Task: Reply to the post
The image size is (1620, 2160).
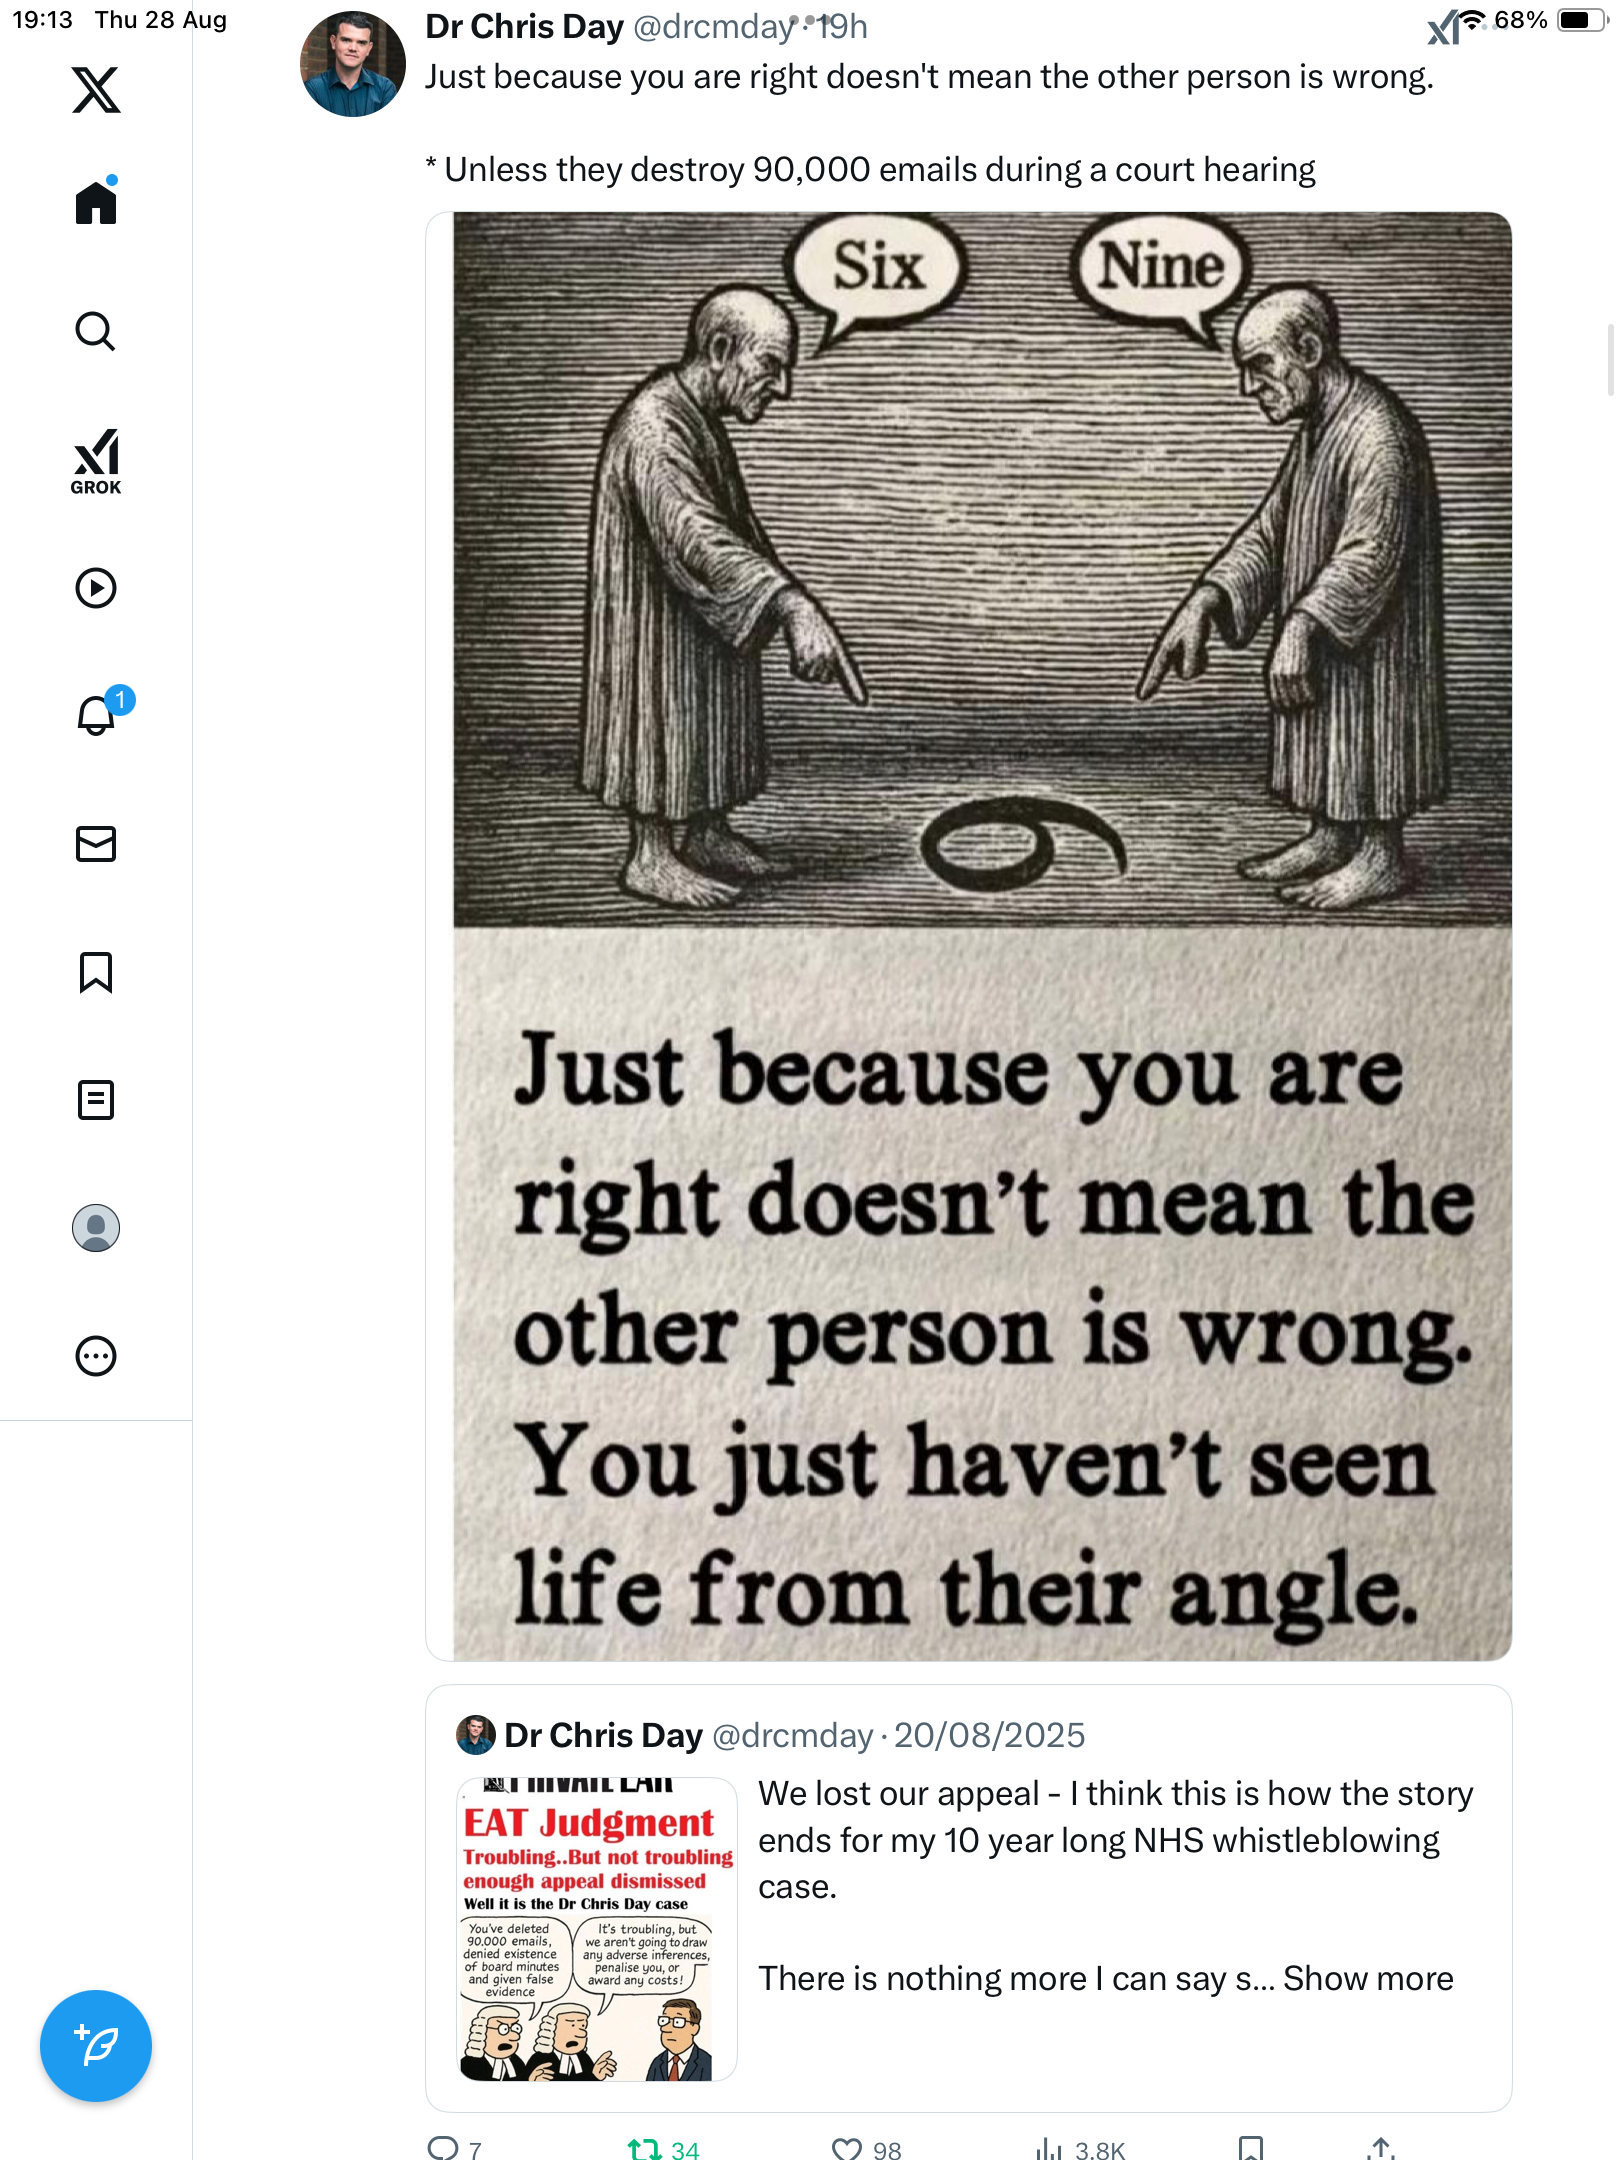Action: click(x=443, y=2148)
